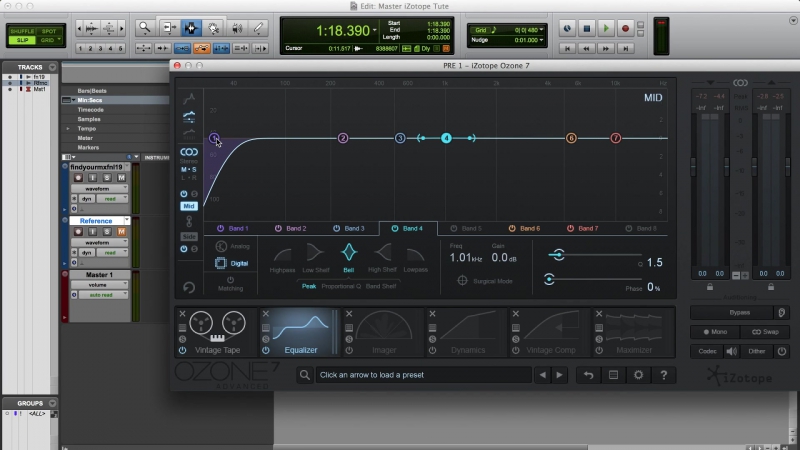This screenshot has height=450, width=800.
Task: Select Band Shelf bell mode
Action: pos(381,286)
